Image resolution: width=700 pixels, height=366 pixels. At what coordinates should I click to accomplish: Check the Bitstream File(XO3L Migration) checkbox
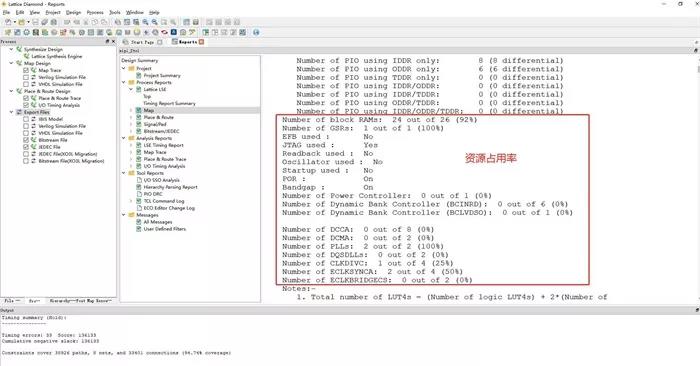[x=26, y=161]
